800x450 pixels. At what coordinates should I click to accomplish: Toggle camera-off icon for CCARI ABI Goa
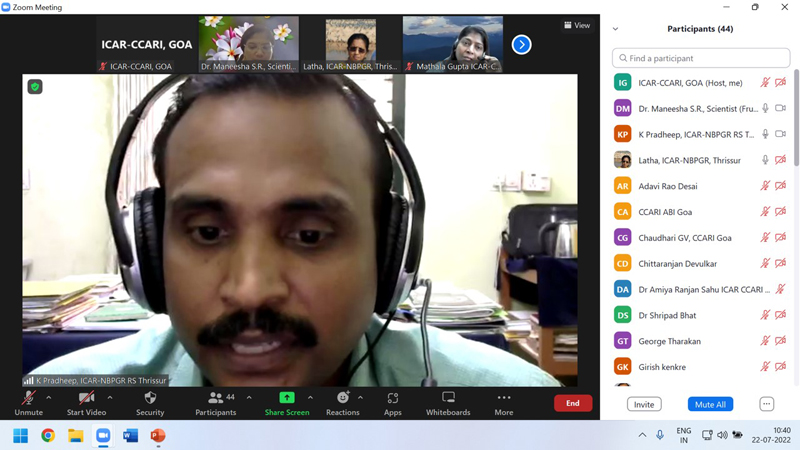click(x=780, y=212)
